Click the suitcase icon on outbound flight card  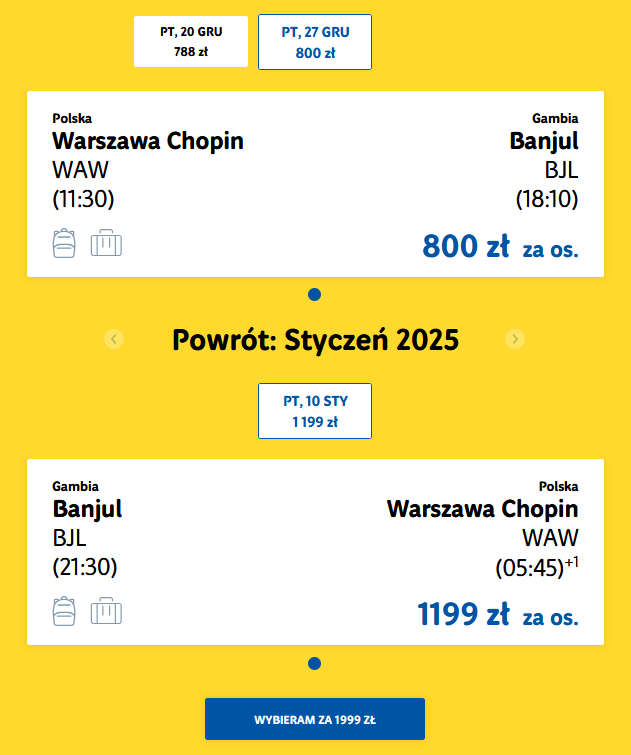tap(106, 243)
